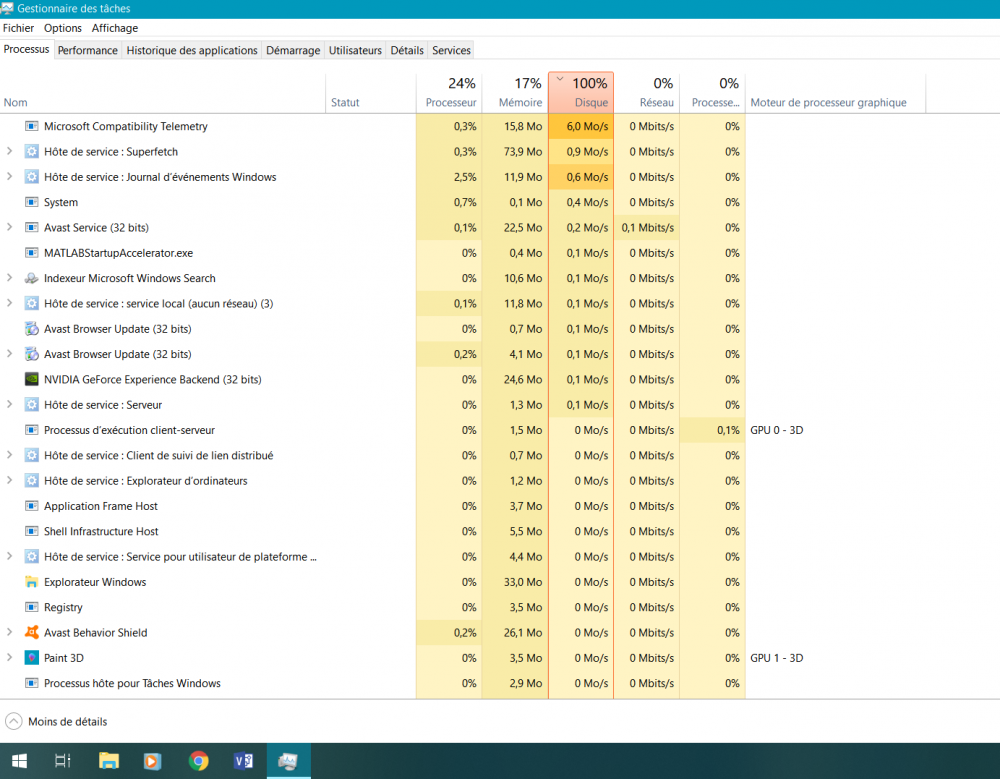Click the Paint 3D process icon
The height and width of the screenshot is (779, 1000).
coord(31,658)
